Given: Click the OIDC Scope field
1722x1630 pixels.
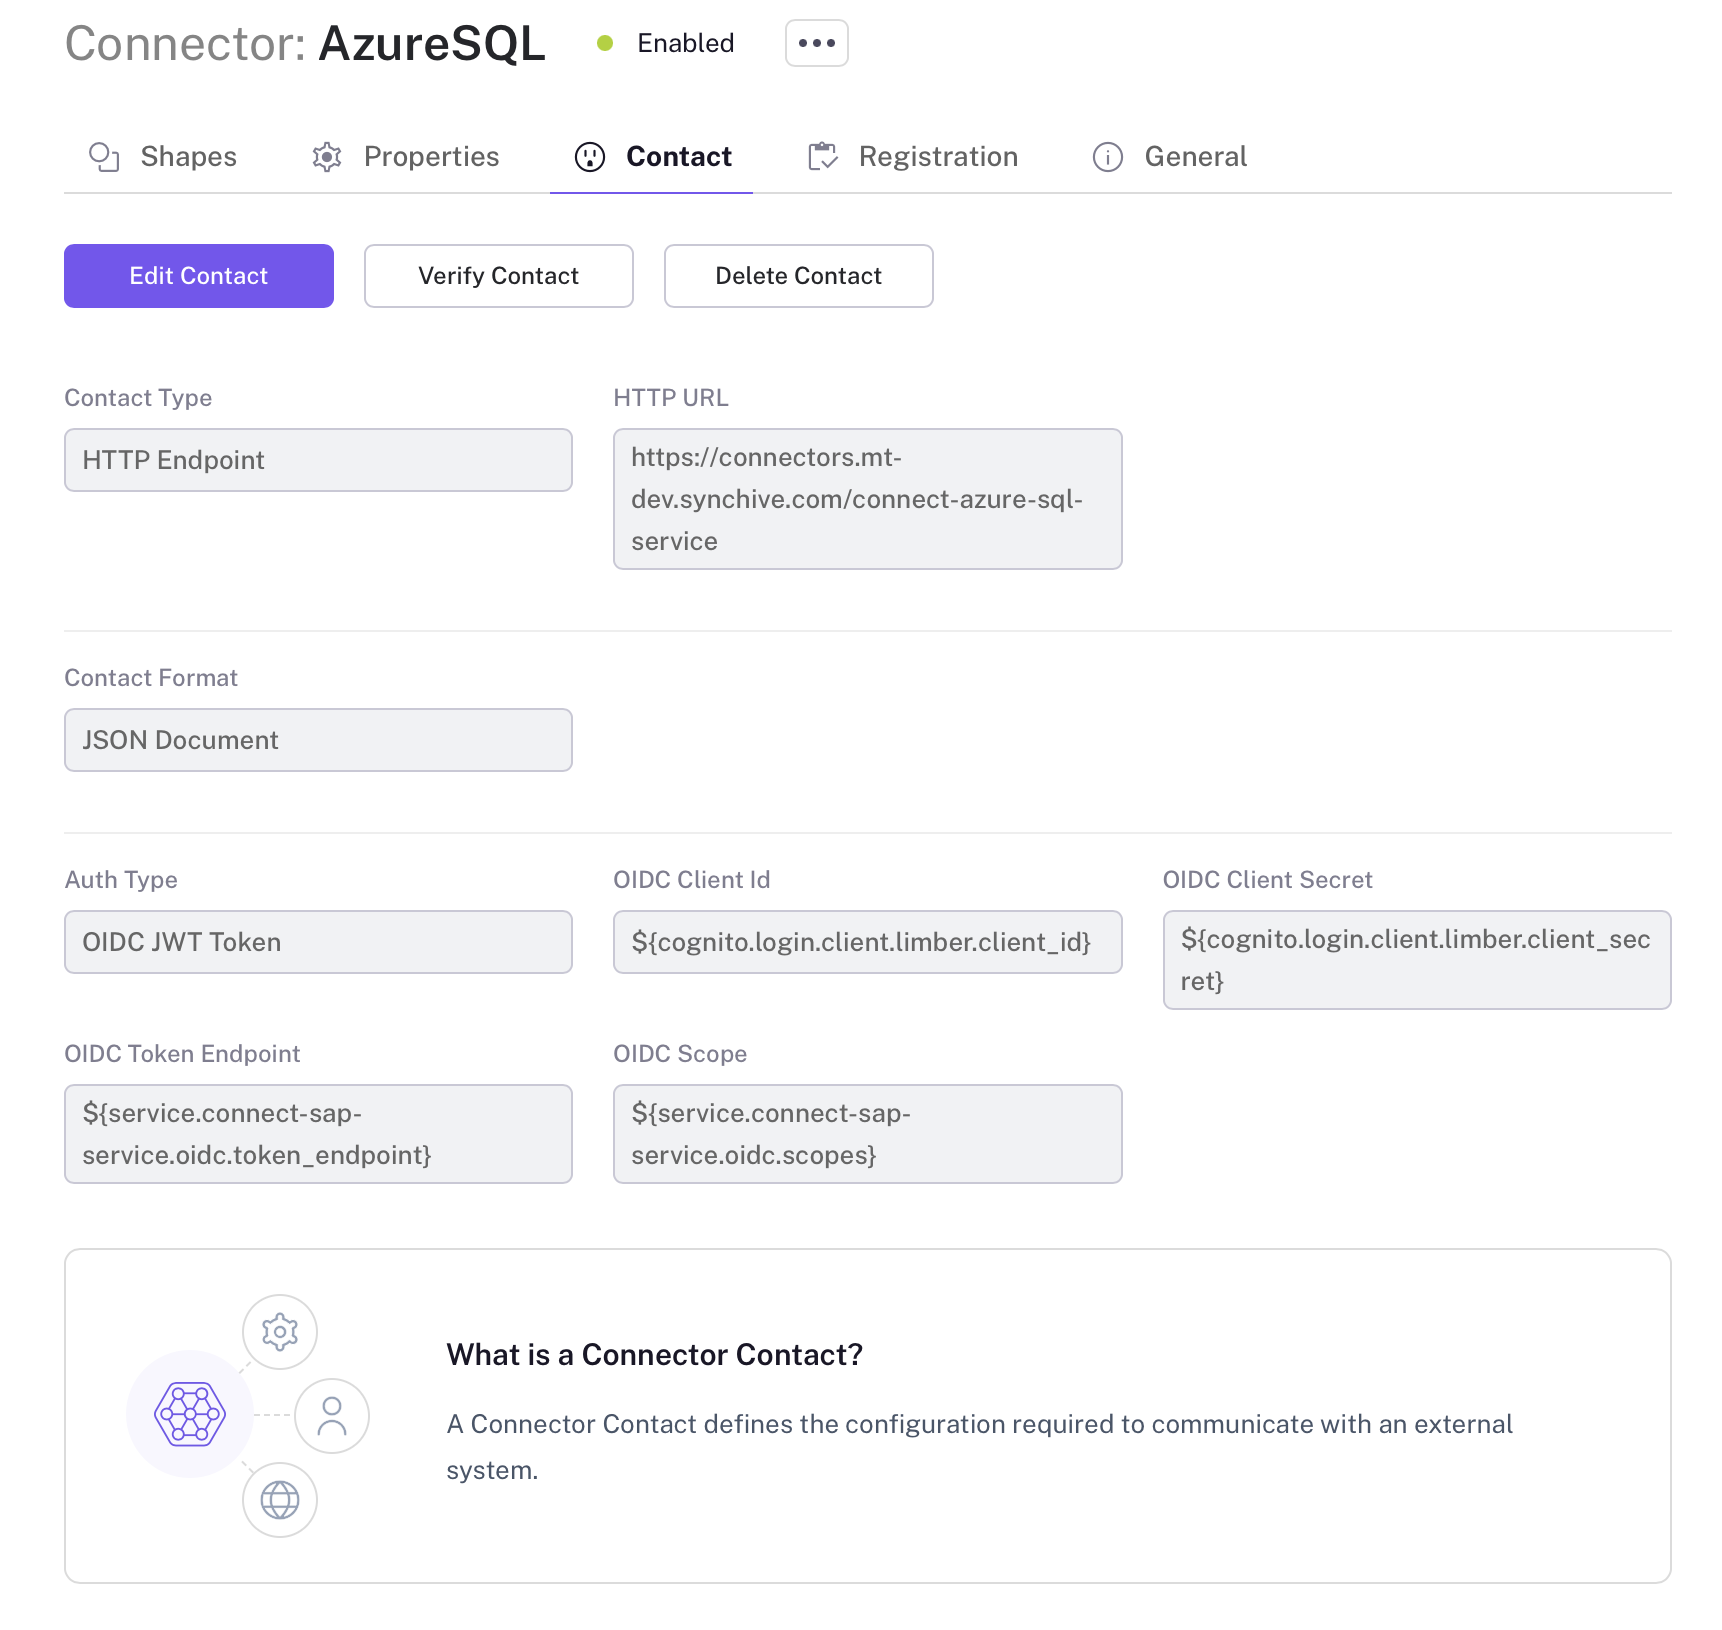Looking at the screenshot, I should click(x=868, y=1134).
